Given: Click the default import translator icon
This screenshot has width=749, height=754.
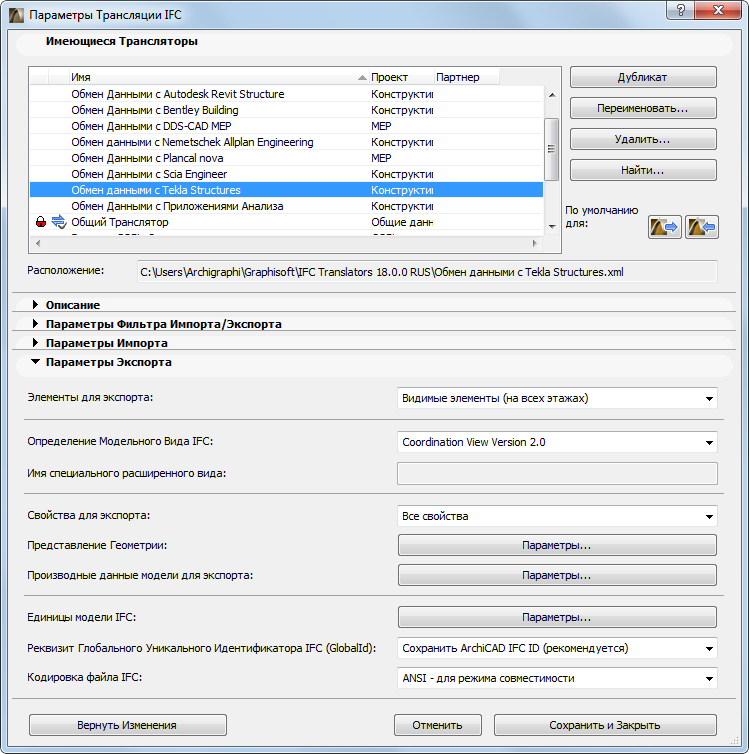Looking at the screenshot, I should pyautogui.click(x=701, y=227).
